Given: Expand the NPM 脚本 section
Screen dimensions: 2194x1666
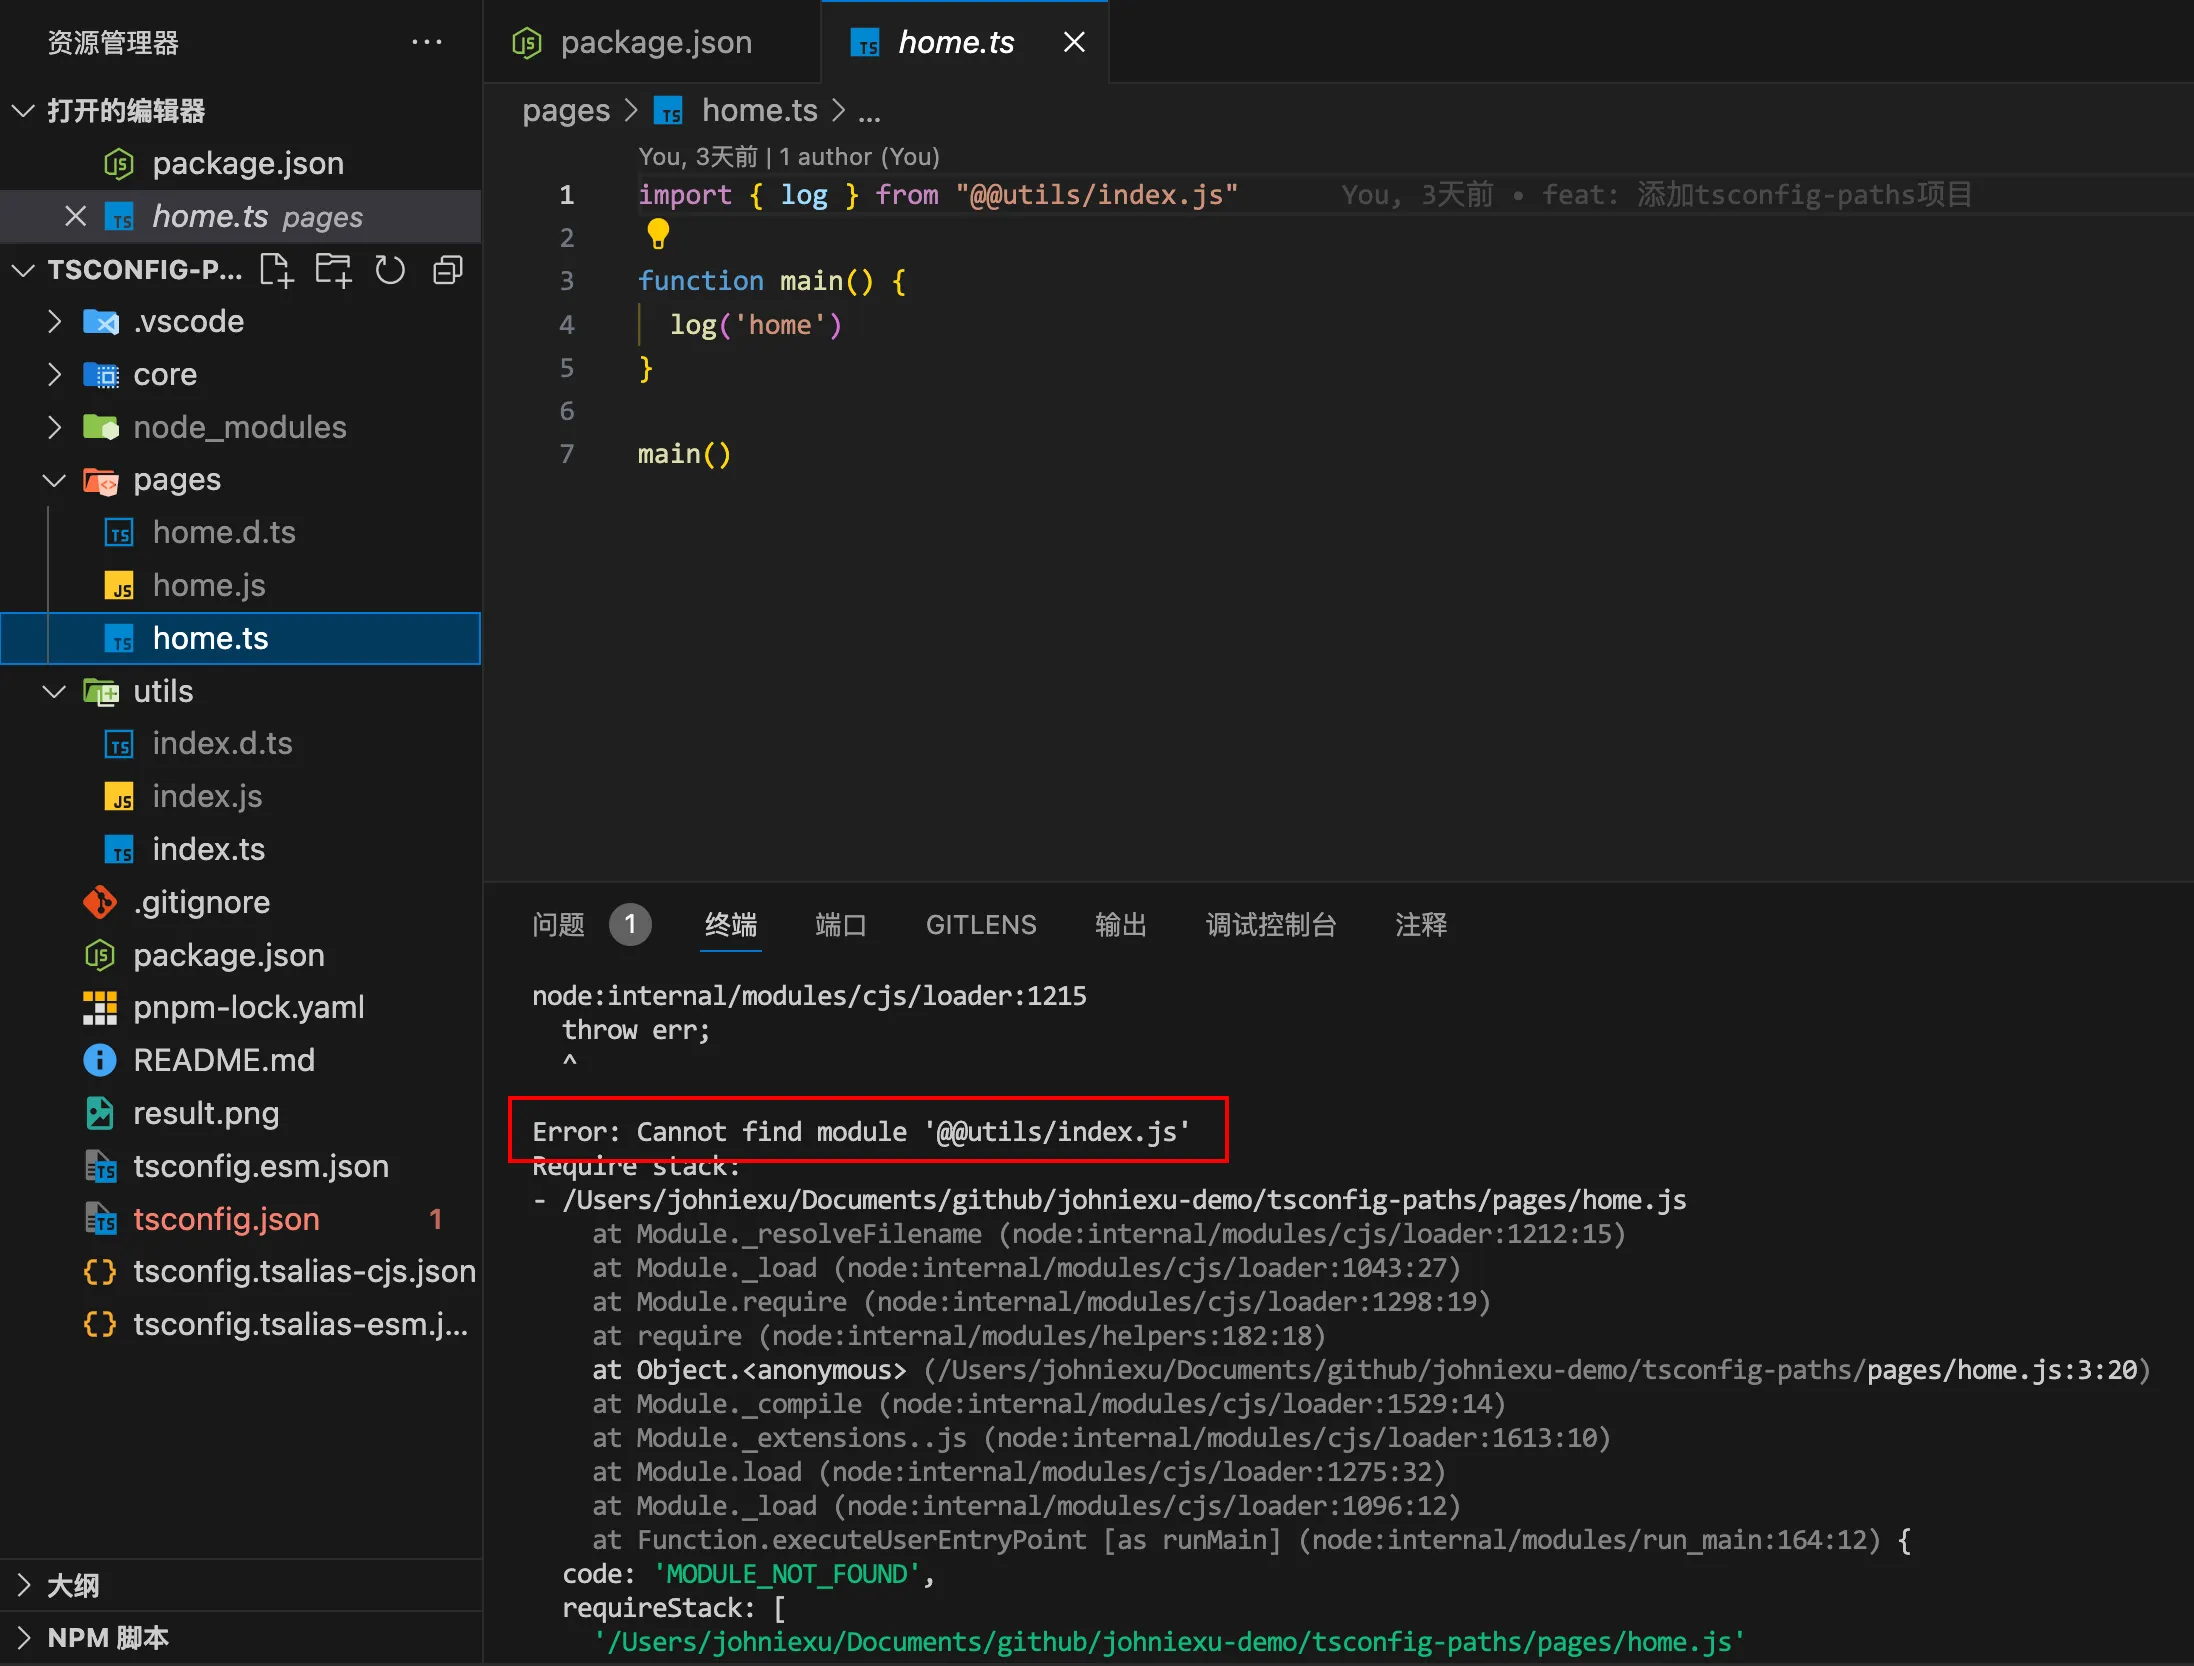Looking at the screenshot, I should [x=24, y=1638].
